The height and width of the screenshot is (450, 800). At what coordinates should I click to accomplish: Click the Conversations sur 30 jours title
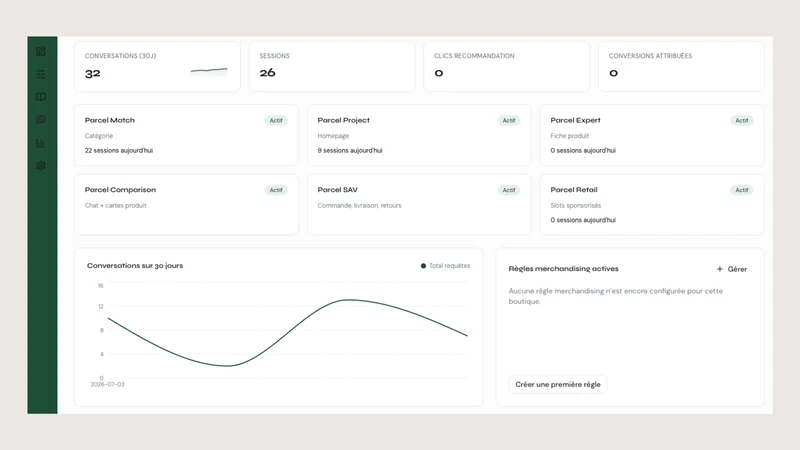(x=135, y=265)
